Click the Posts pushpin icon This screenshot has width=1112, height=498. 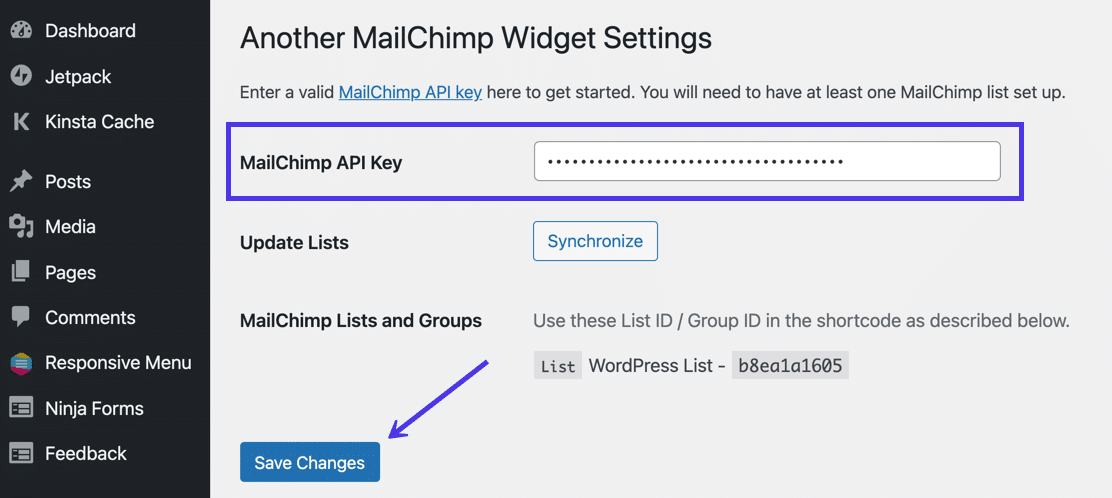tap(21, 182)
